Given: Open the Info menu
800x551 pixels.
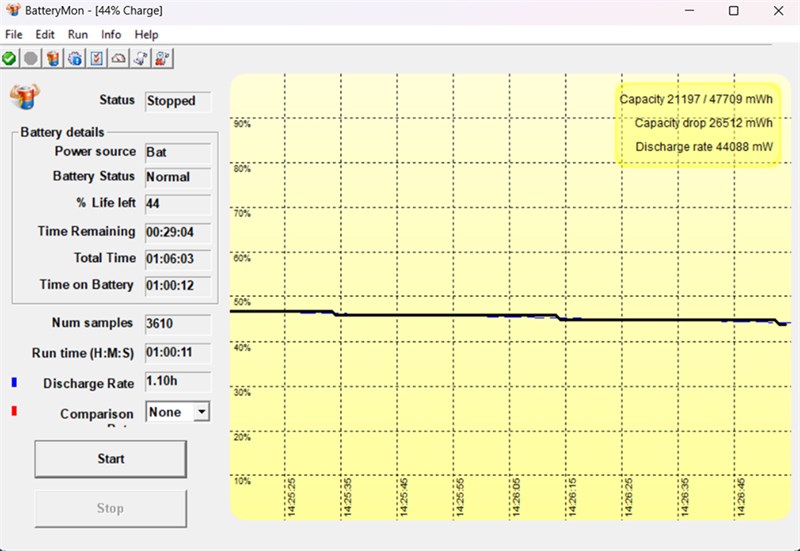Looking at the screenshot, I should [x=111, y=35].
